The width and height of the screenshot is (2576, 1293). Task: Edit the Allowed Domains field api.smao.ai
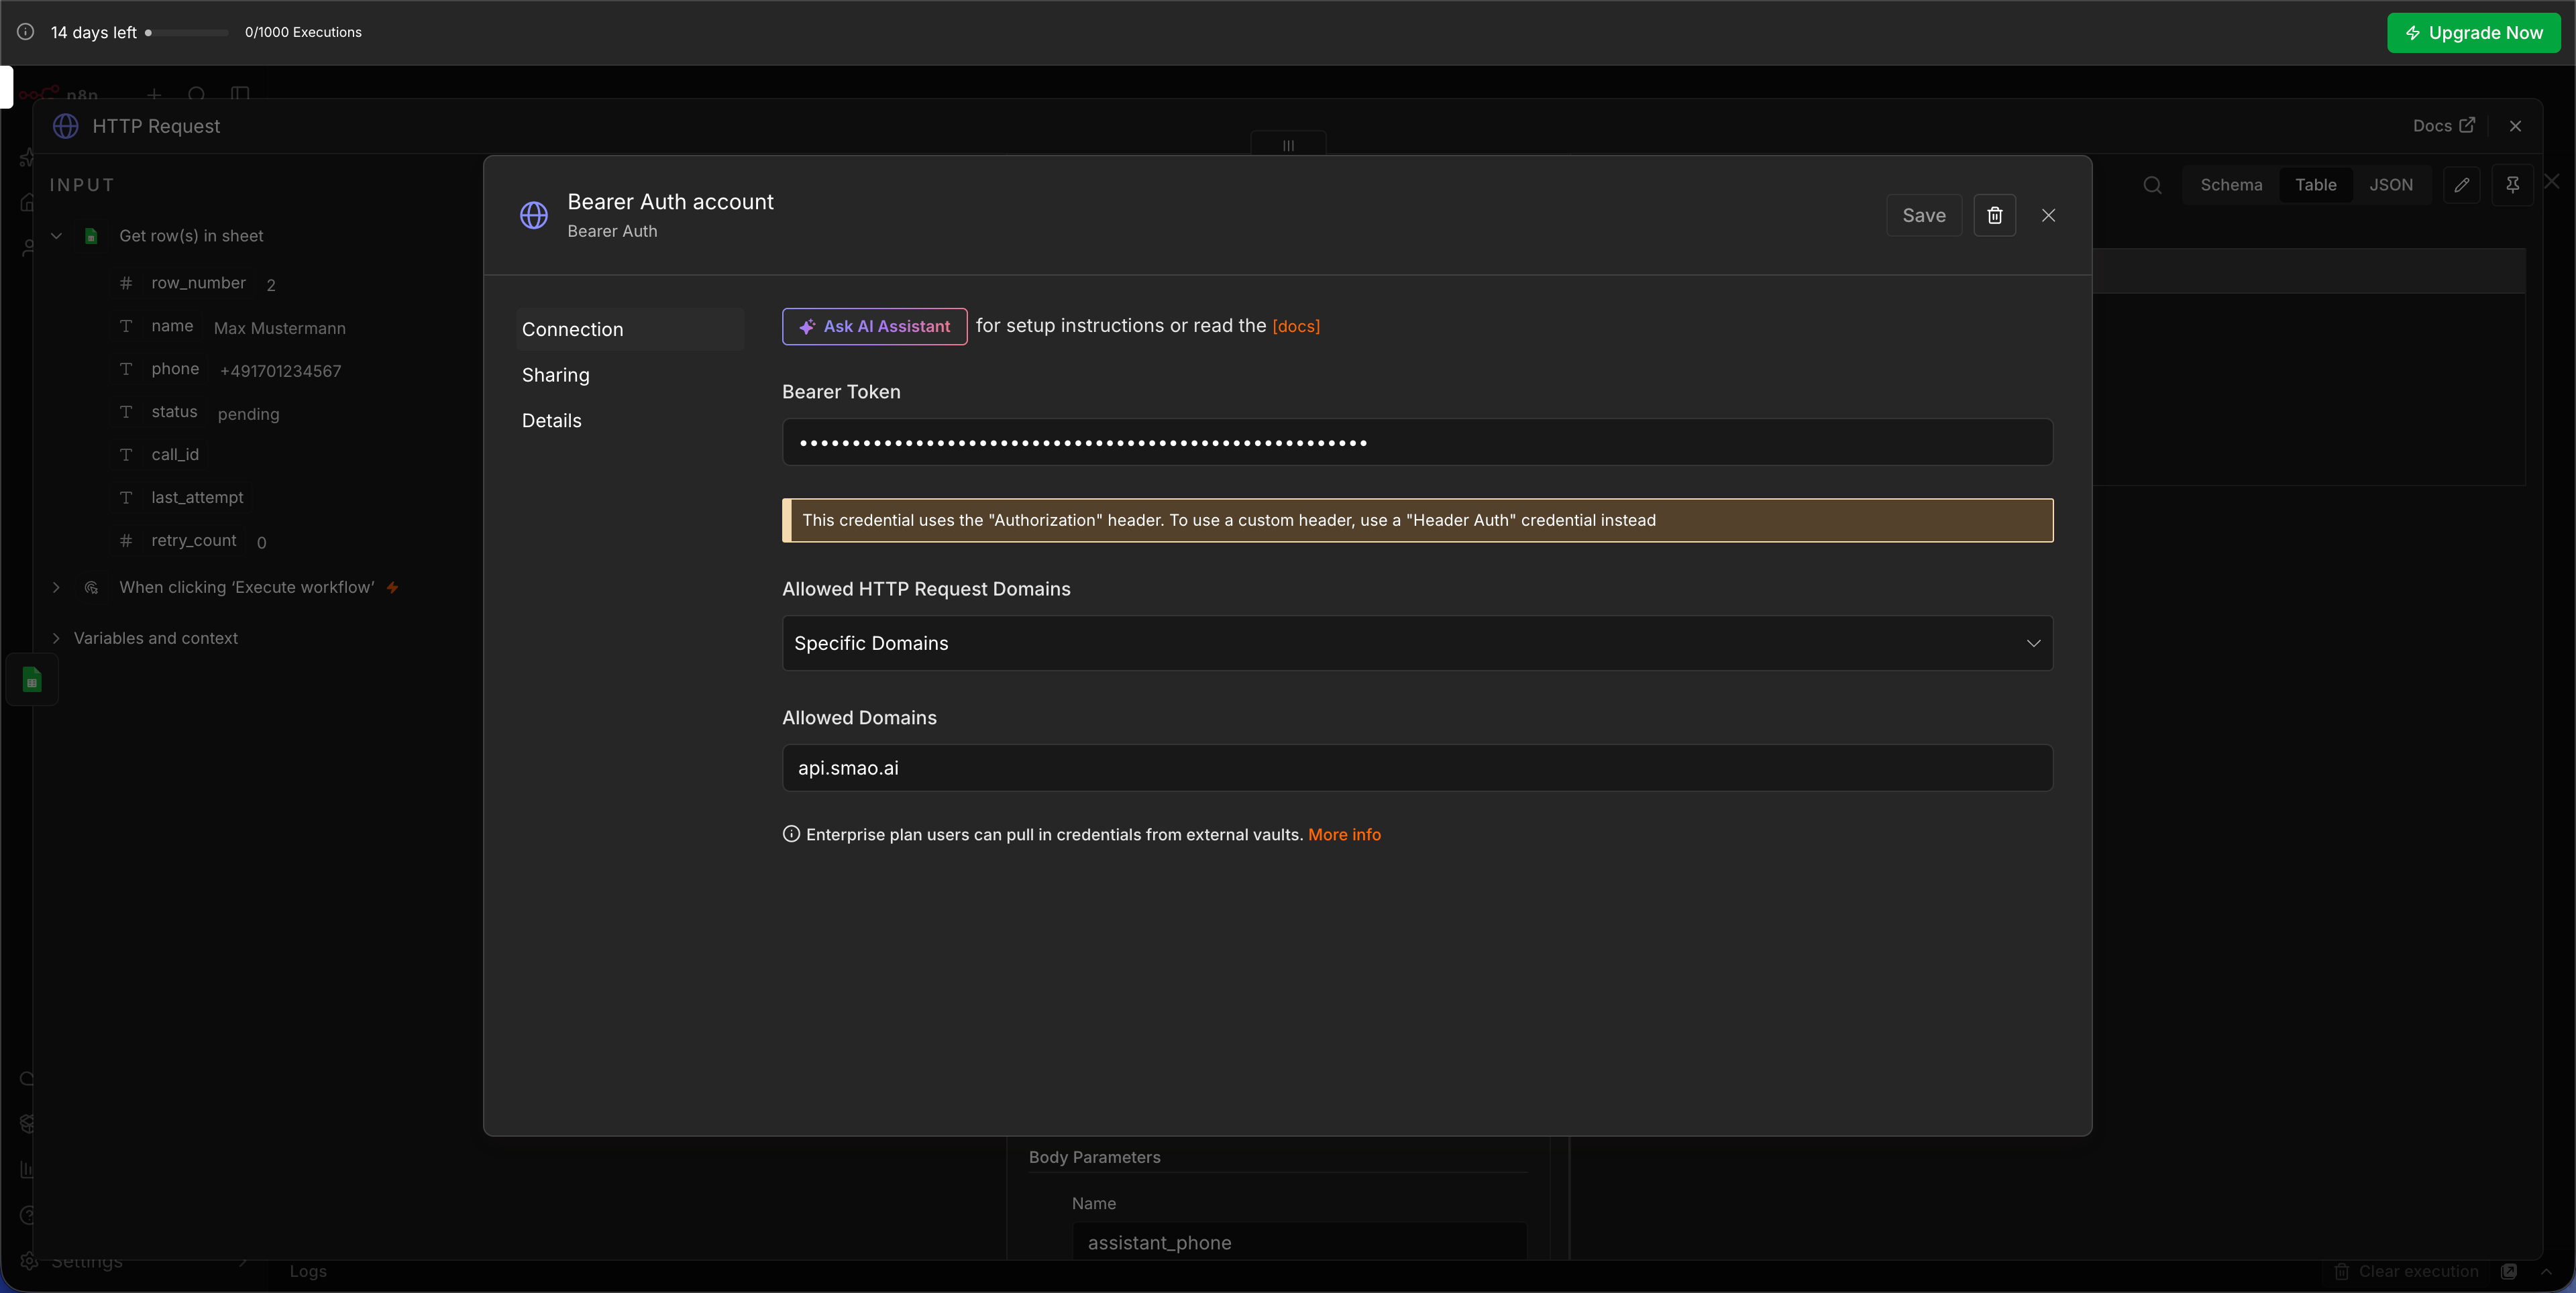pyautogui.click(x=1417, y=768)
